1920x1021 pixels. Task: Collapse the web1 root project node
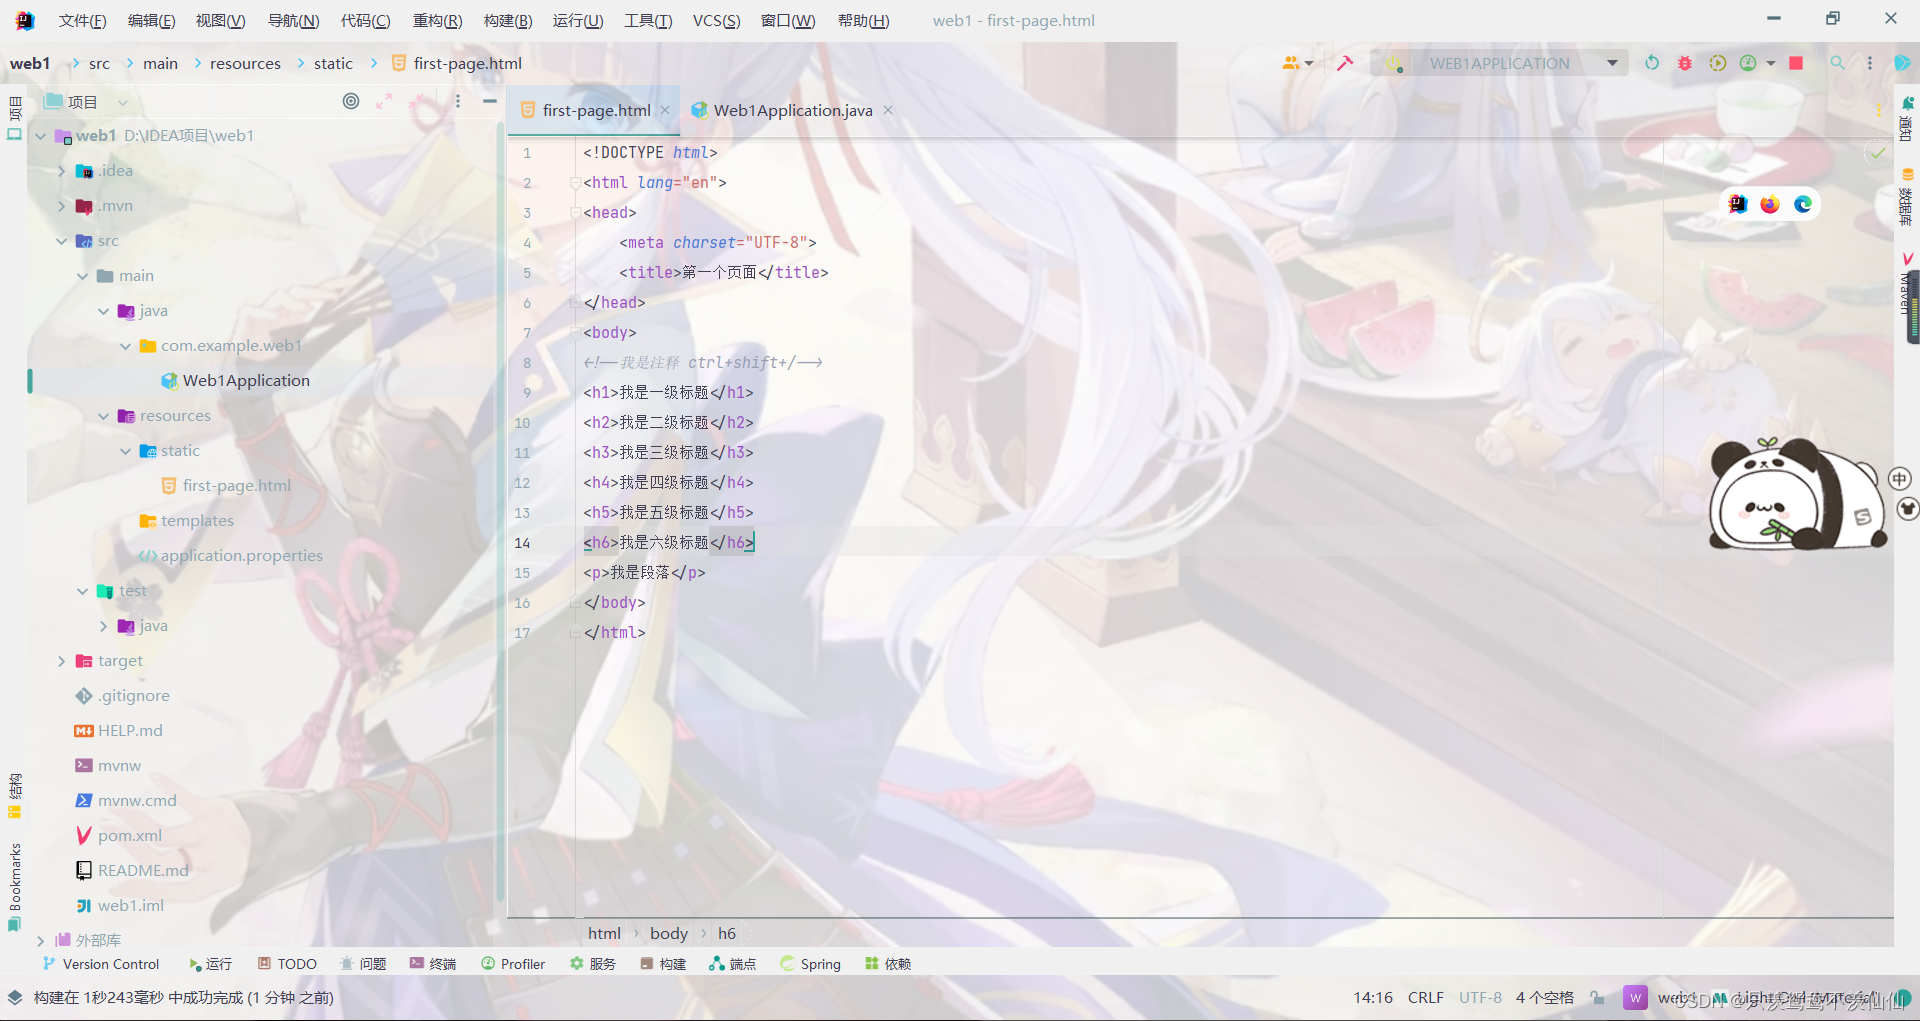(41, 136)
